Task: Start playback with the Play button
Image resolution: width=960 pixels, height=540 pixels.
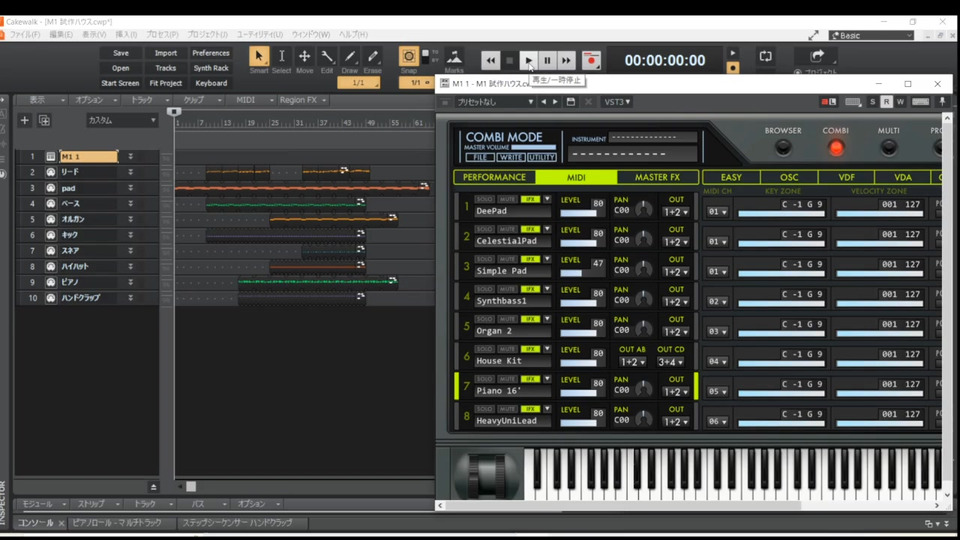Action: 528,61
